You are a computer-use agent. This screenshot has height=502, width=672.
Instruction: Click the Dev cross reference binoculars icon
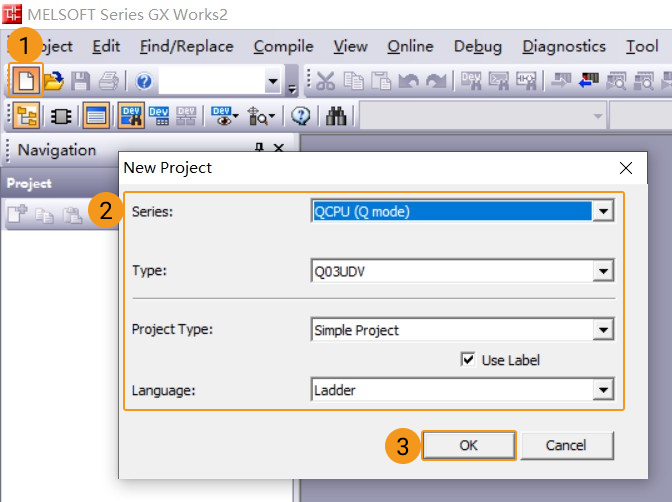click(131, 115)
